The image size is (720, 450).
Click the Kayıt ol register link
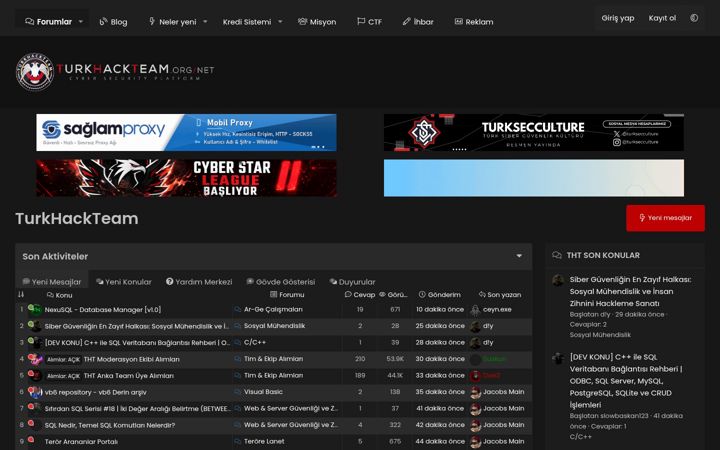[x=662, y=18]
